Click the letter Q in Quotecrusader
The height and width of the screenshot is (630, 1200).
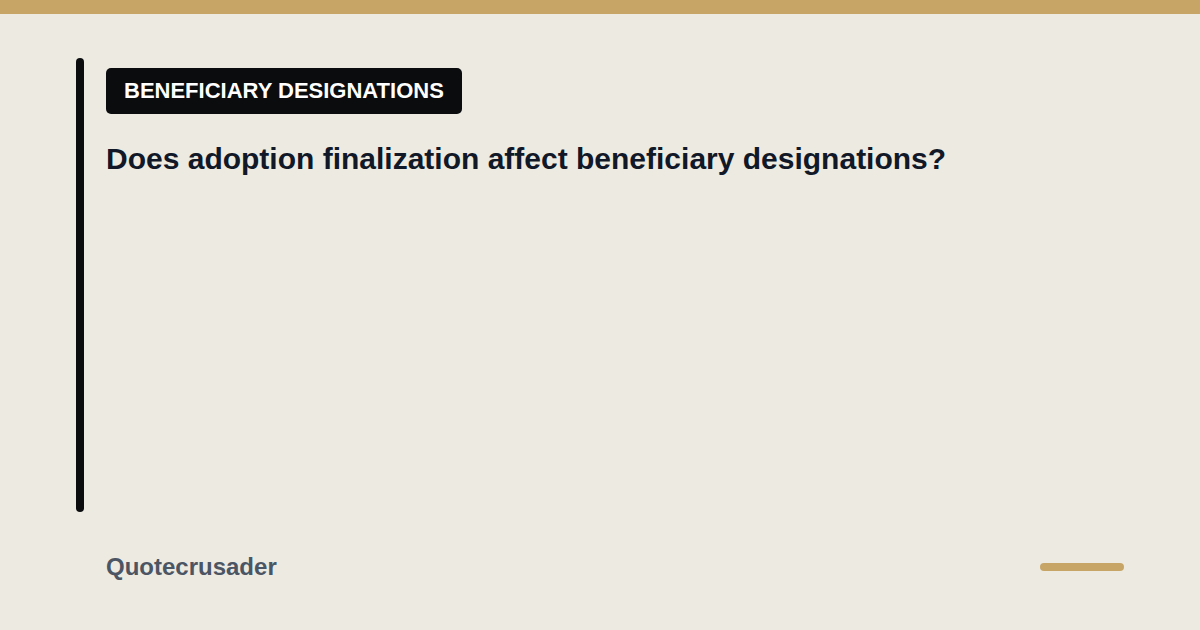click(x=115, y=567)
